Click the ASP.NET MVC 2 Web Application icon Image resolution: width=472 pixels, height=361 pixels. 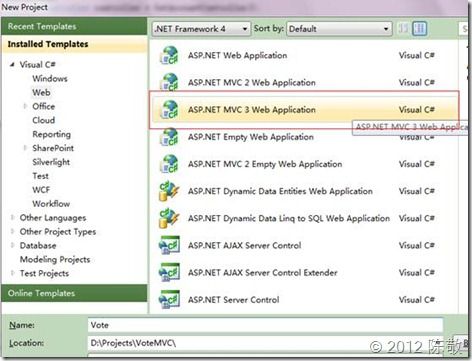tap(169, 82)
